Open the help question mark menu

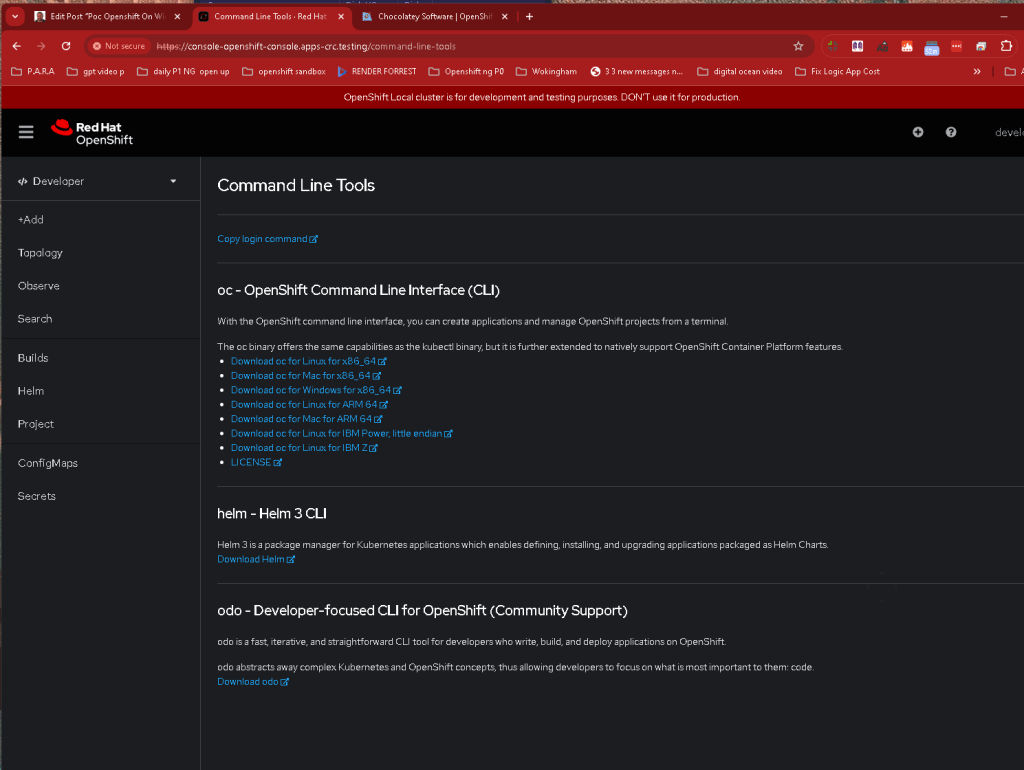951,132
